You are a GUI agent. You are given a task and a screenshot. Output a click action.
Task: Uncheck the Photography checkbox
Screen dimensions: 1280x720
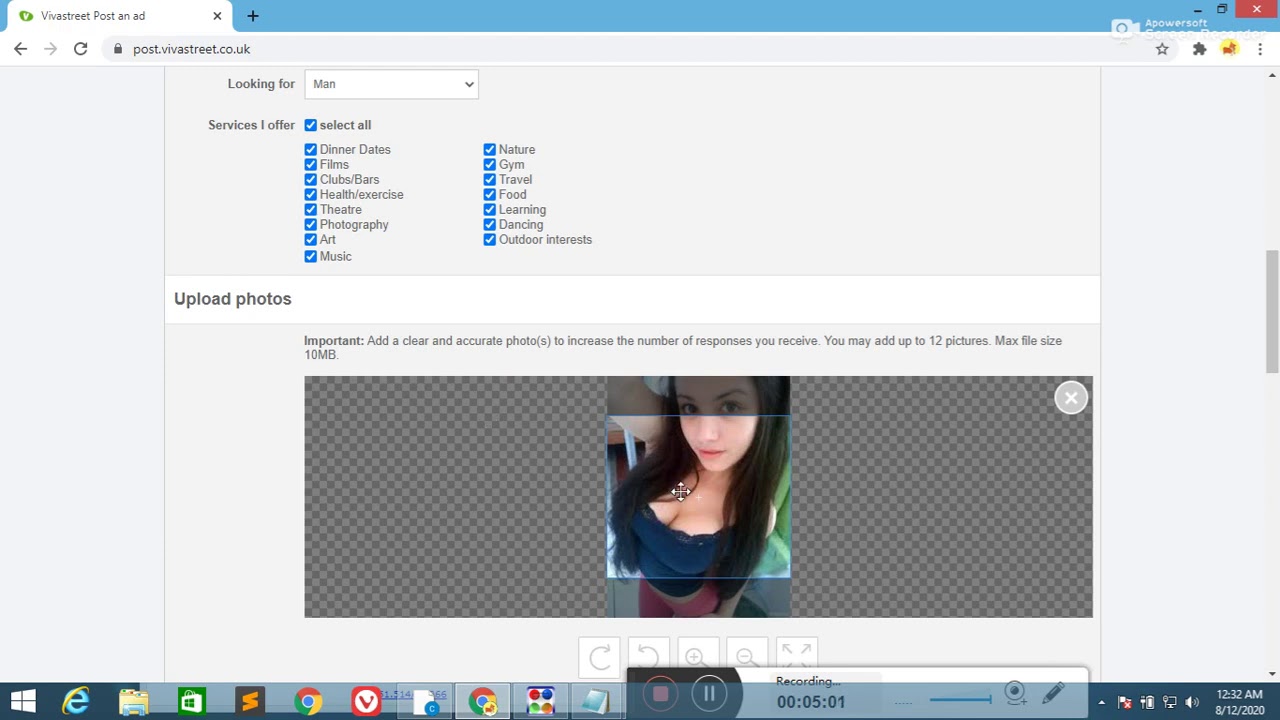pyautogui.click(x=310, y=225)
